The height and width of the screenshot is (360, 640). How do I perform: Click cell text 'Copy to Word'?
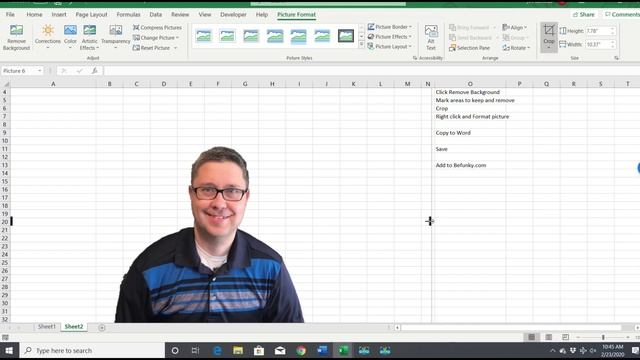pyautogui.click(x=453, y=133)
